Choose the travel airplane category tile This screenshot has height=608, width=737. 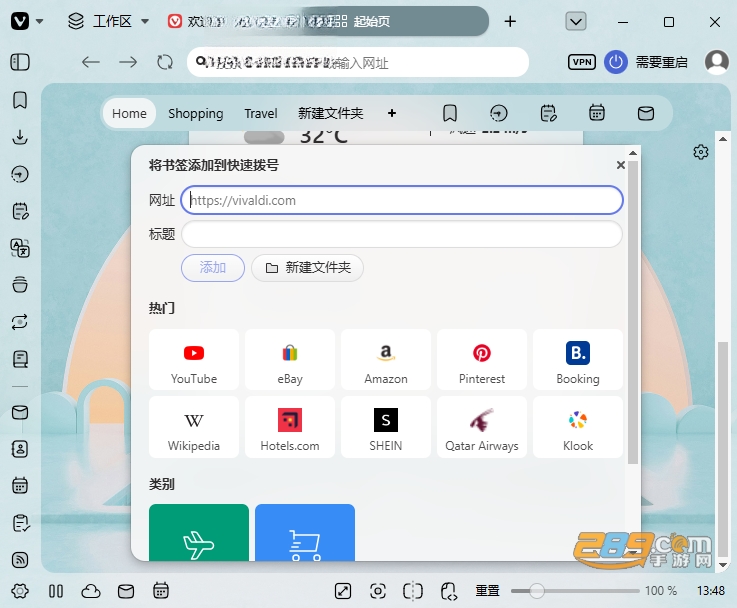(199, 532)
